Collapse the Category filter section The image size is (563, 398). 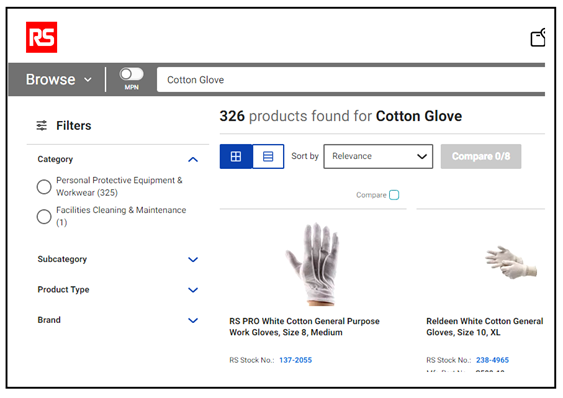193,159
